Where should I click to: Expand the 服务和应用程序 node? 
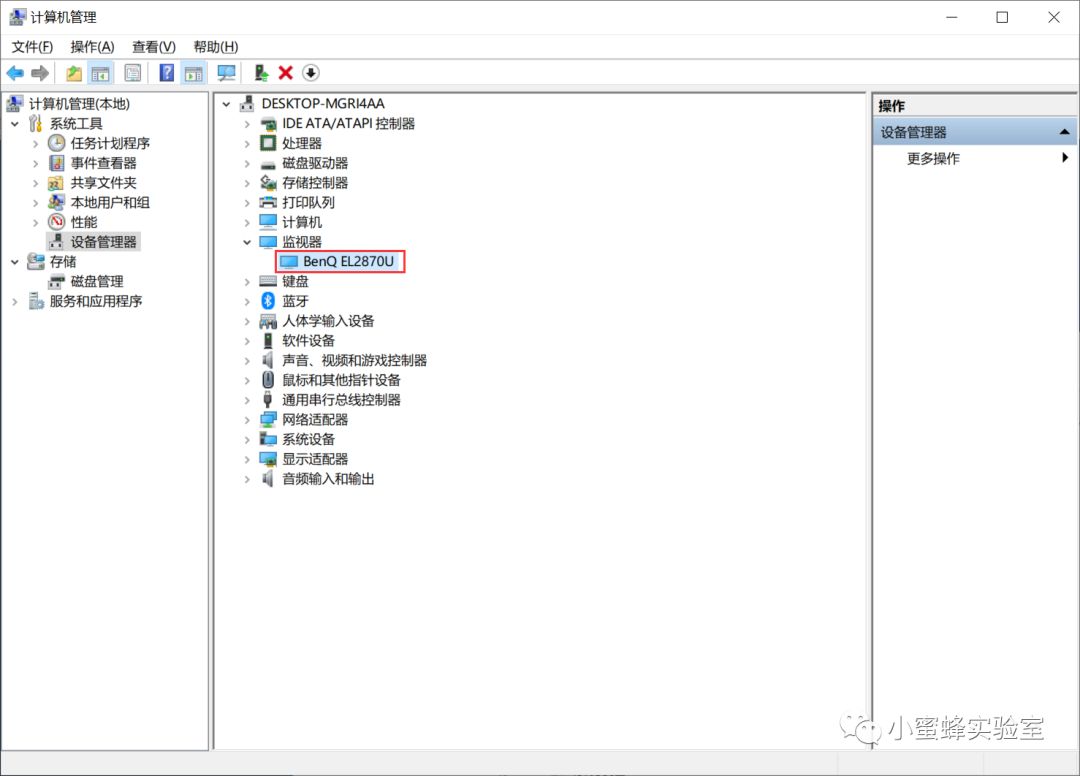15,302
